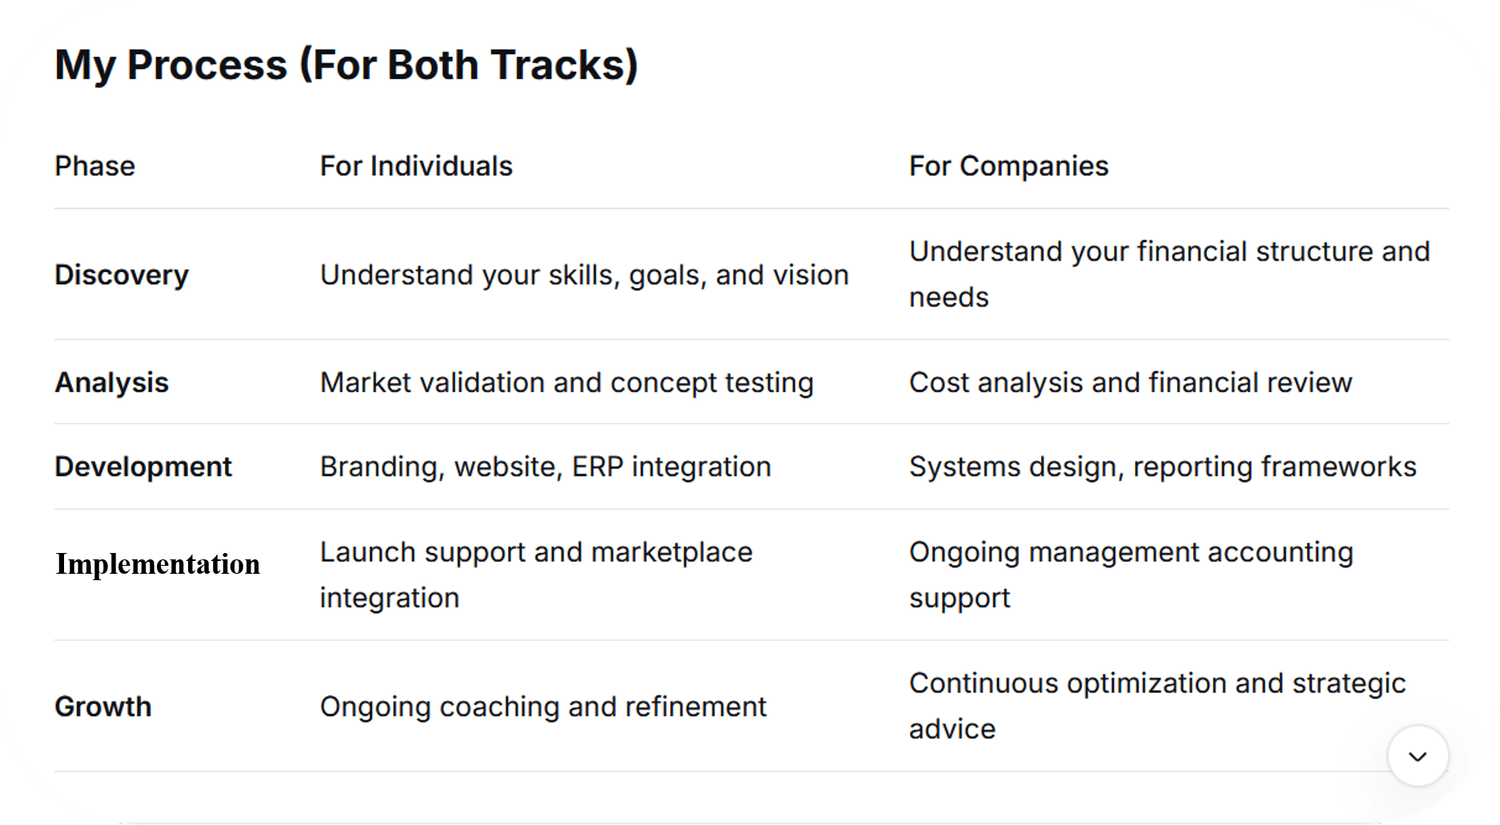Select the "Analysis" phase label
Viewport: 1500px width, 825px height.
(111, 382)
